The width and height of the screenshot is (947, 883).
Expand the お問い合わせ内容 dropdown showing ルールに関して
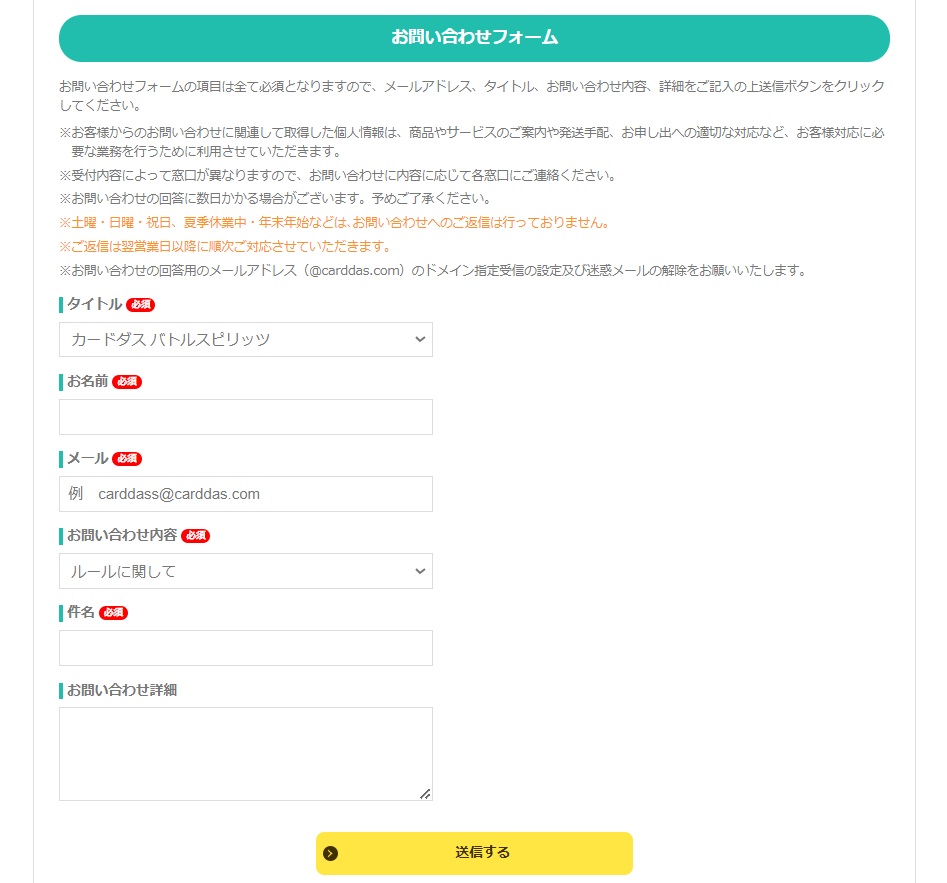245,571
